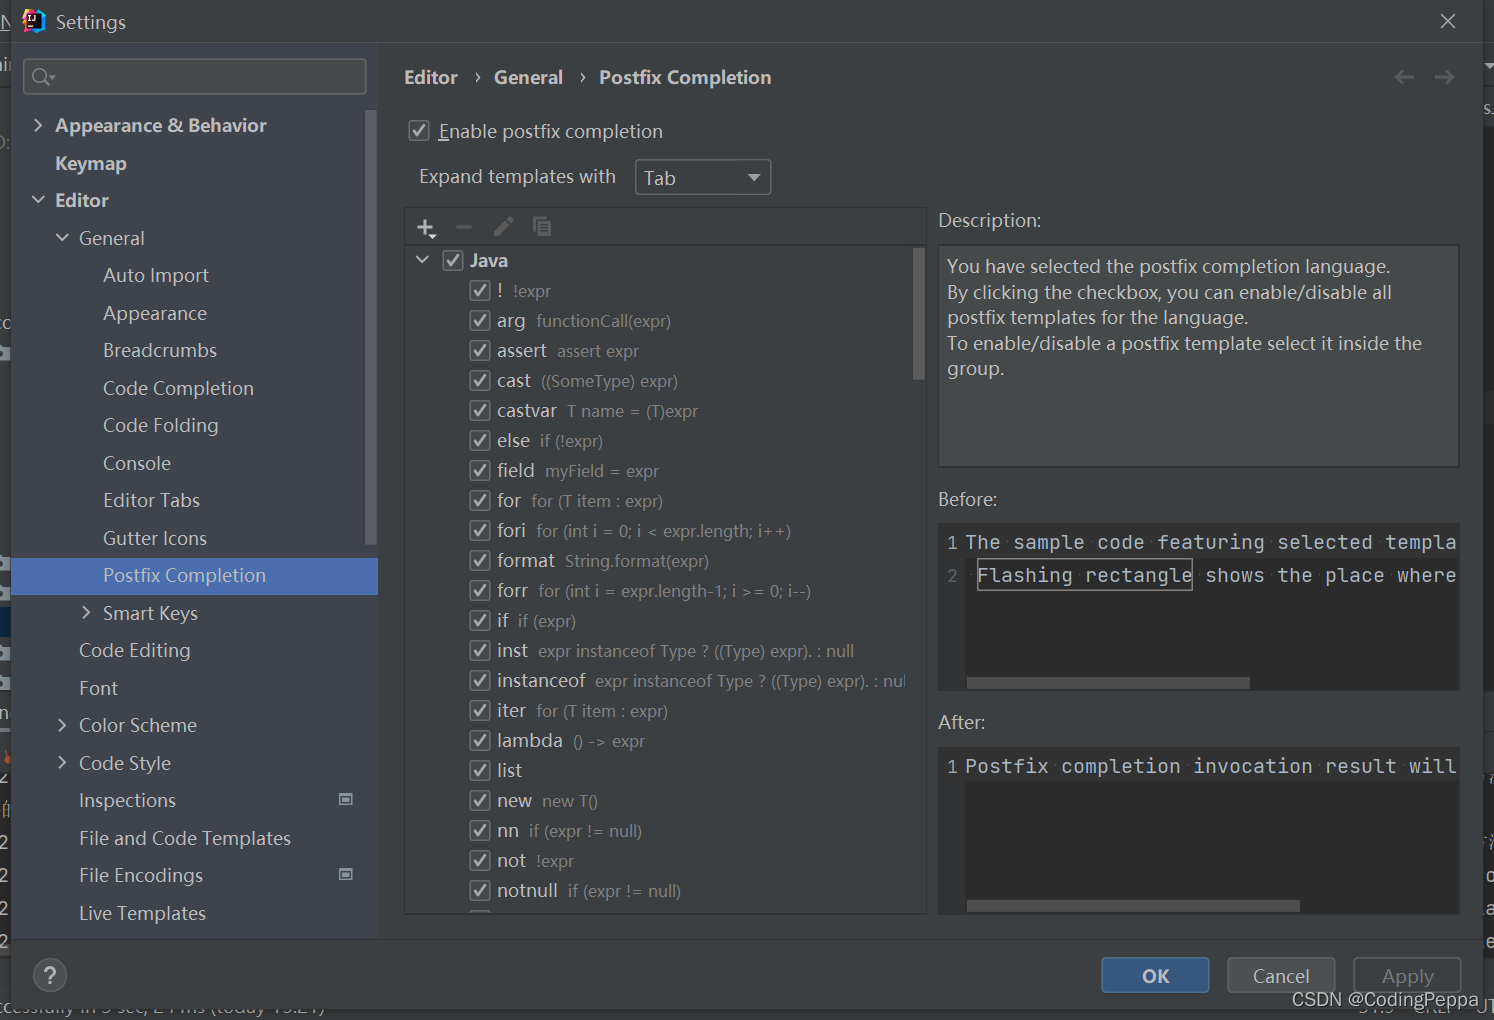The width and height of the screenshot is (1494, 1020).
Task: Uncheck the cast template checkbox
Action: click(480, 381)
